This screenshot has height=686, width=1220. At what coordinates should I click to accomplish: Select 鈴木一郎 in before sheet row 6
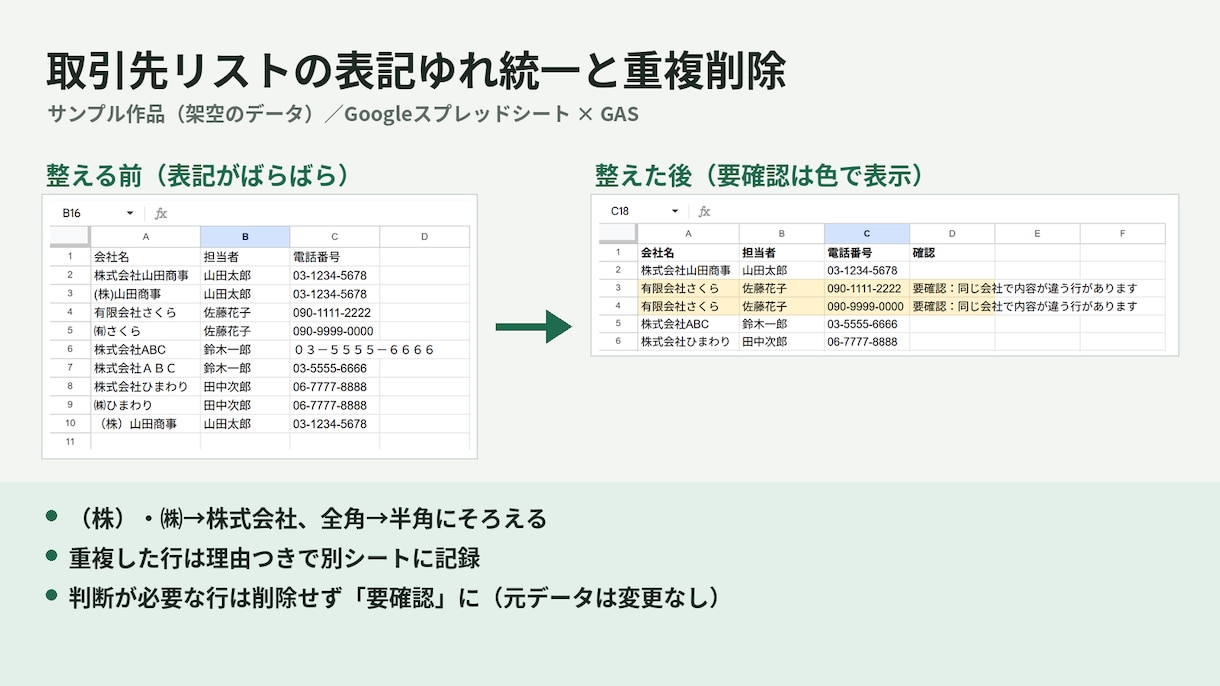(x=245, y=350)
